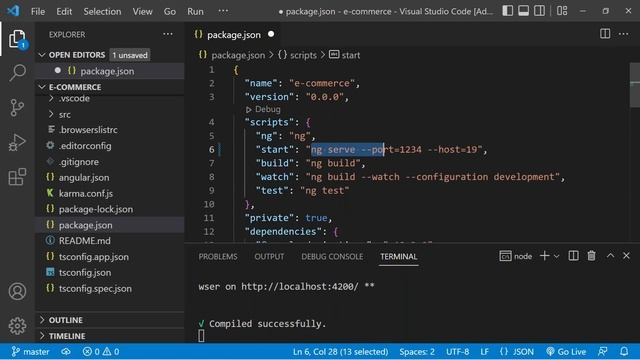Split the editor to the right
Viewport: 640px width, 360px height.
click(x=605, y=34)
